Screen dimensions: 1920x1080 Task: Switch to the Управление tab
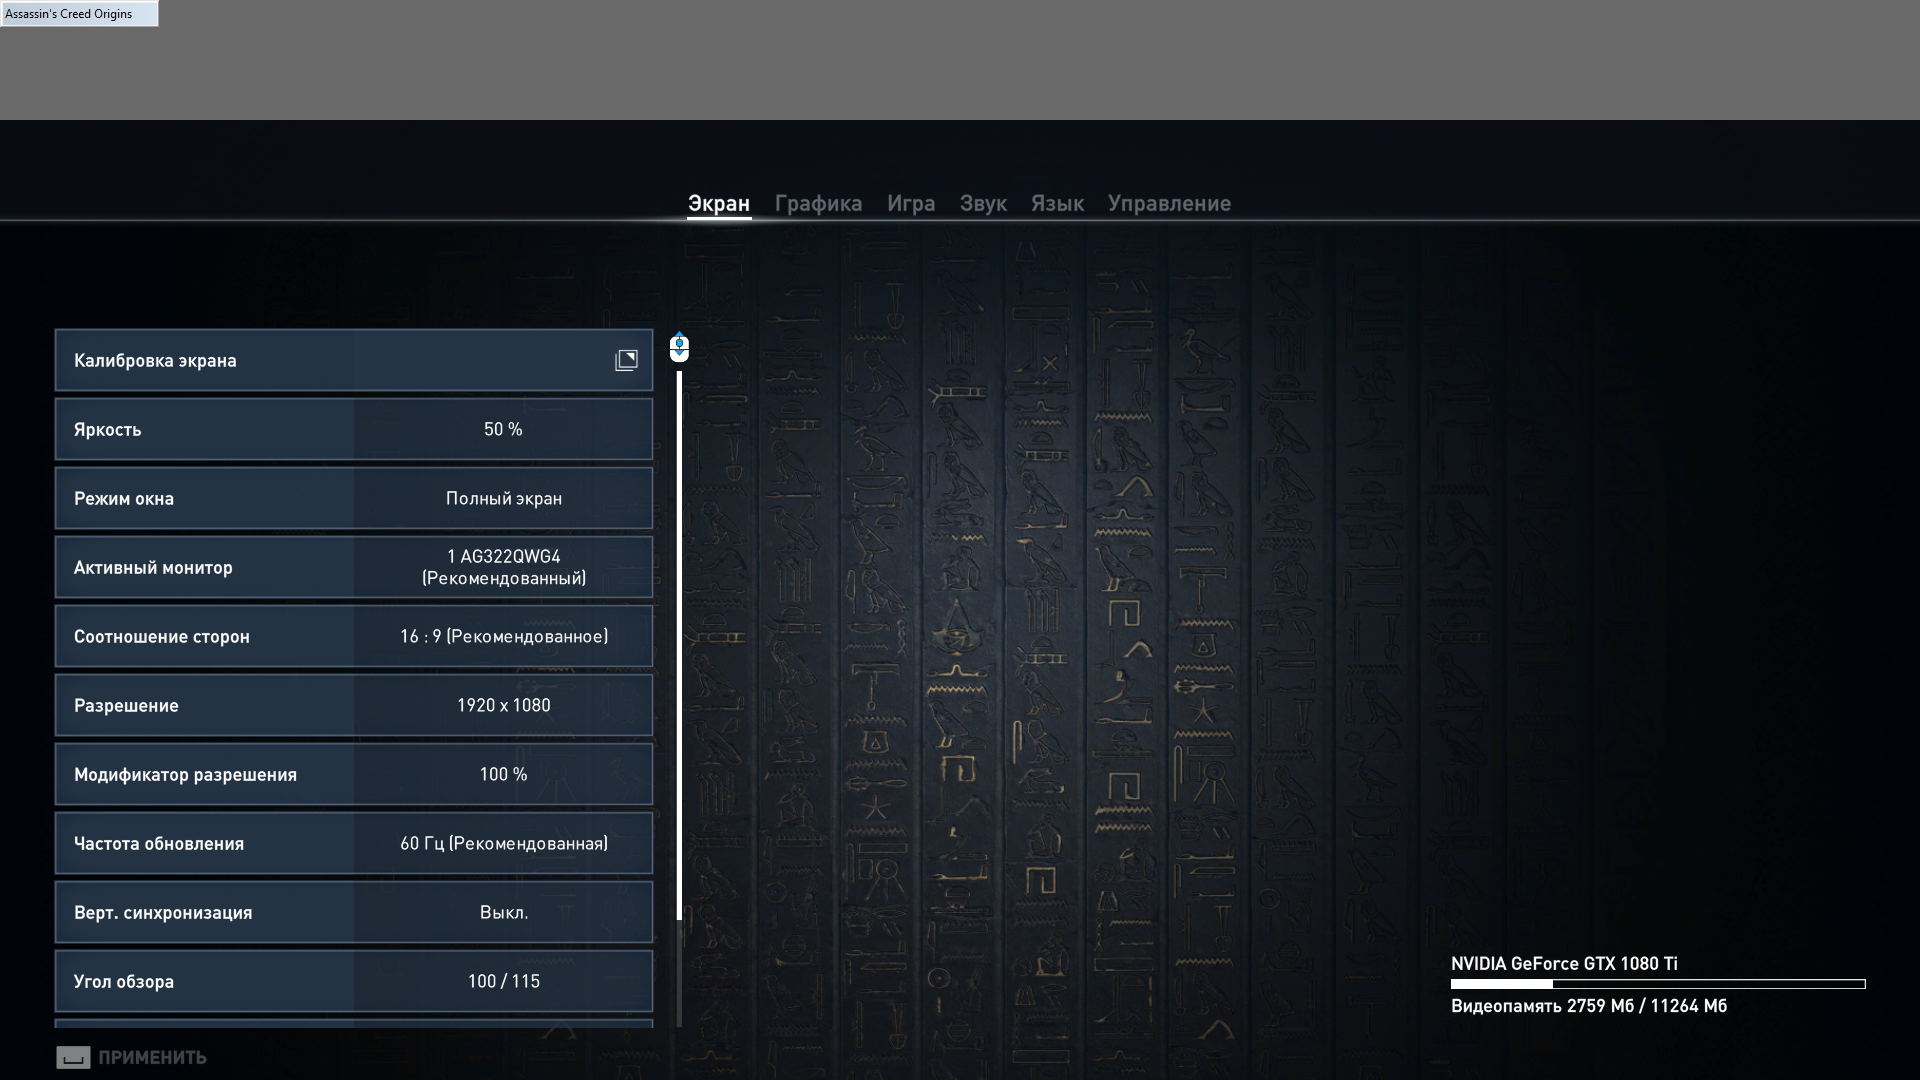click(1168, 203)
